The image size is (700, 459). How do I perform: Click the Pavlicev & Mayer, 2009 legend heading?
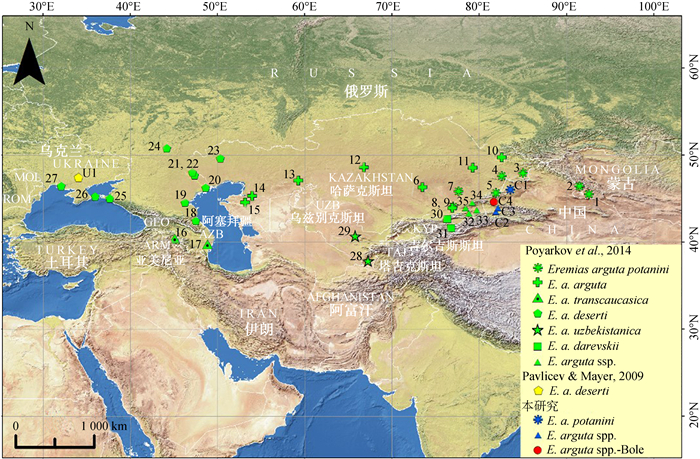pyautogui.click(x=583, y=376)
